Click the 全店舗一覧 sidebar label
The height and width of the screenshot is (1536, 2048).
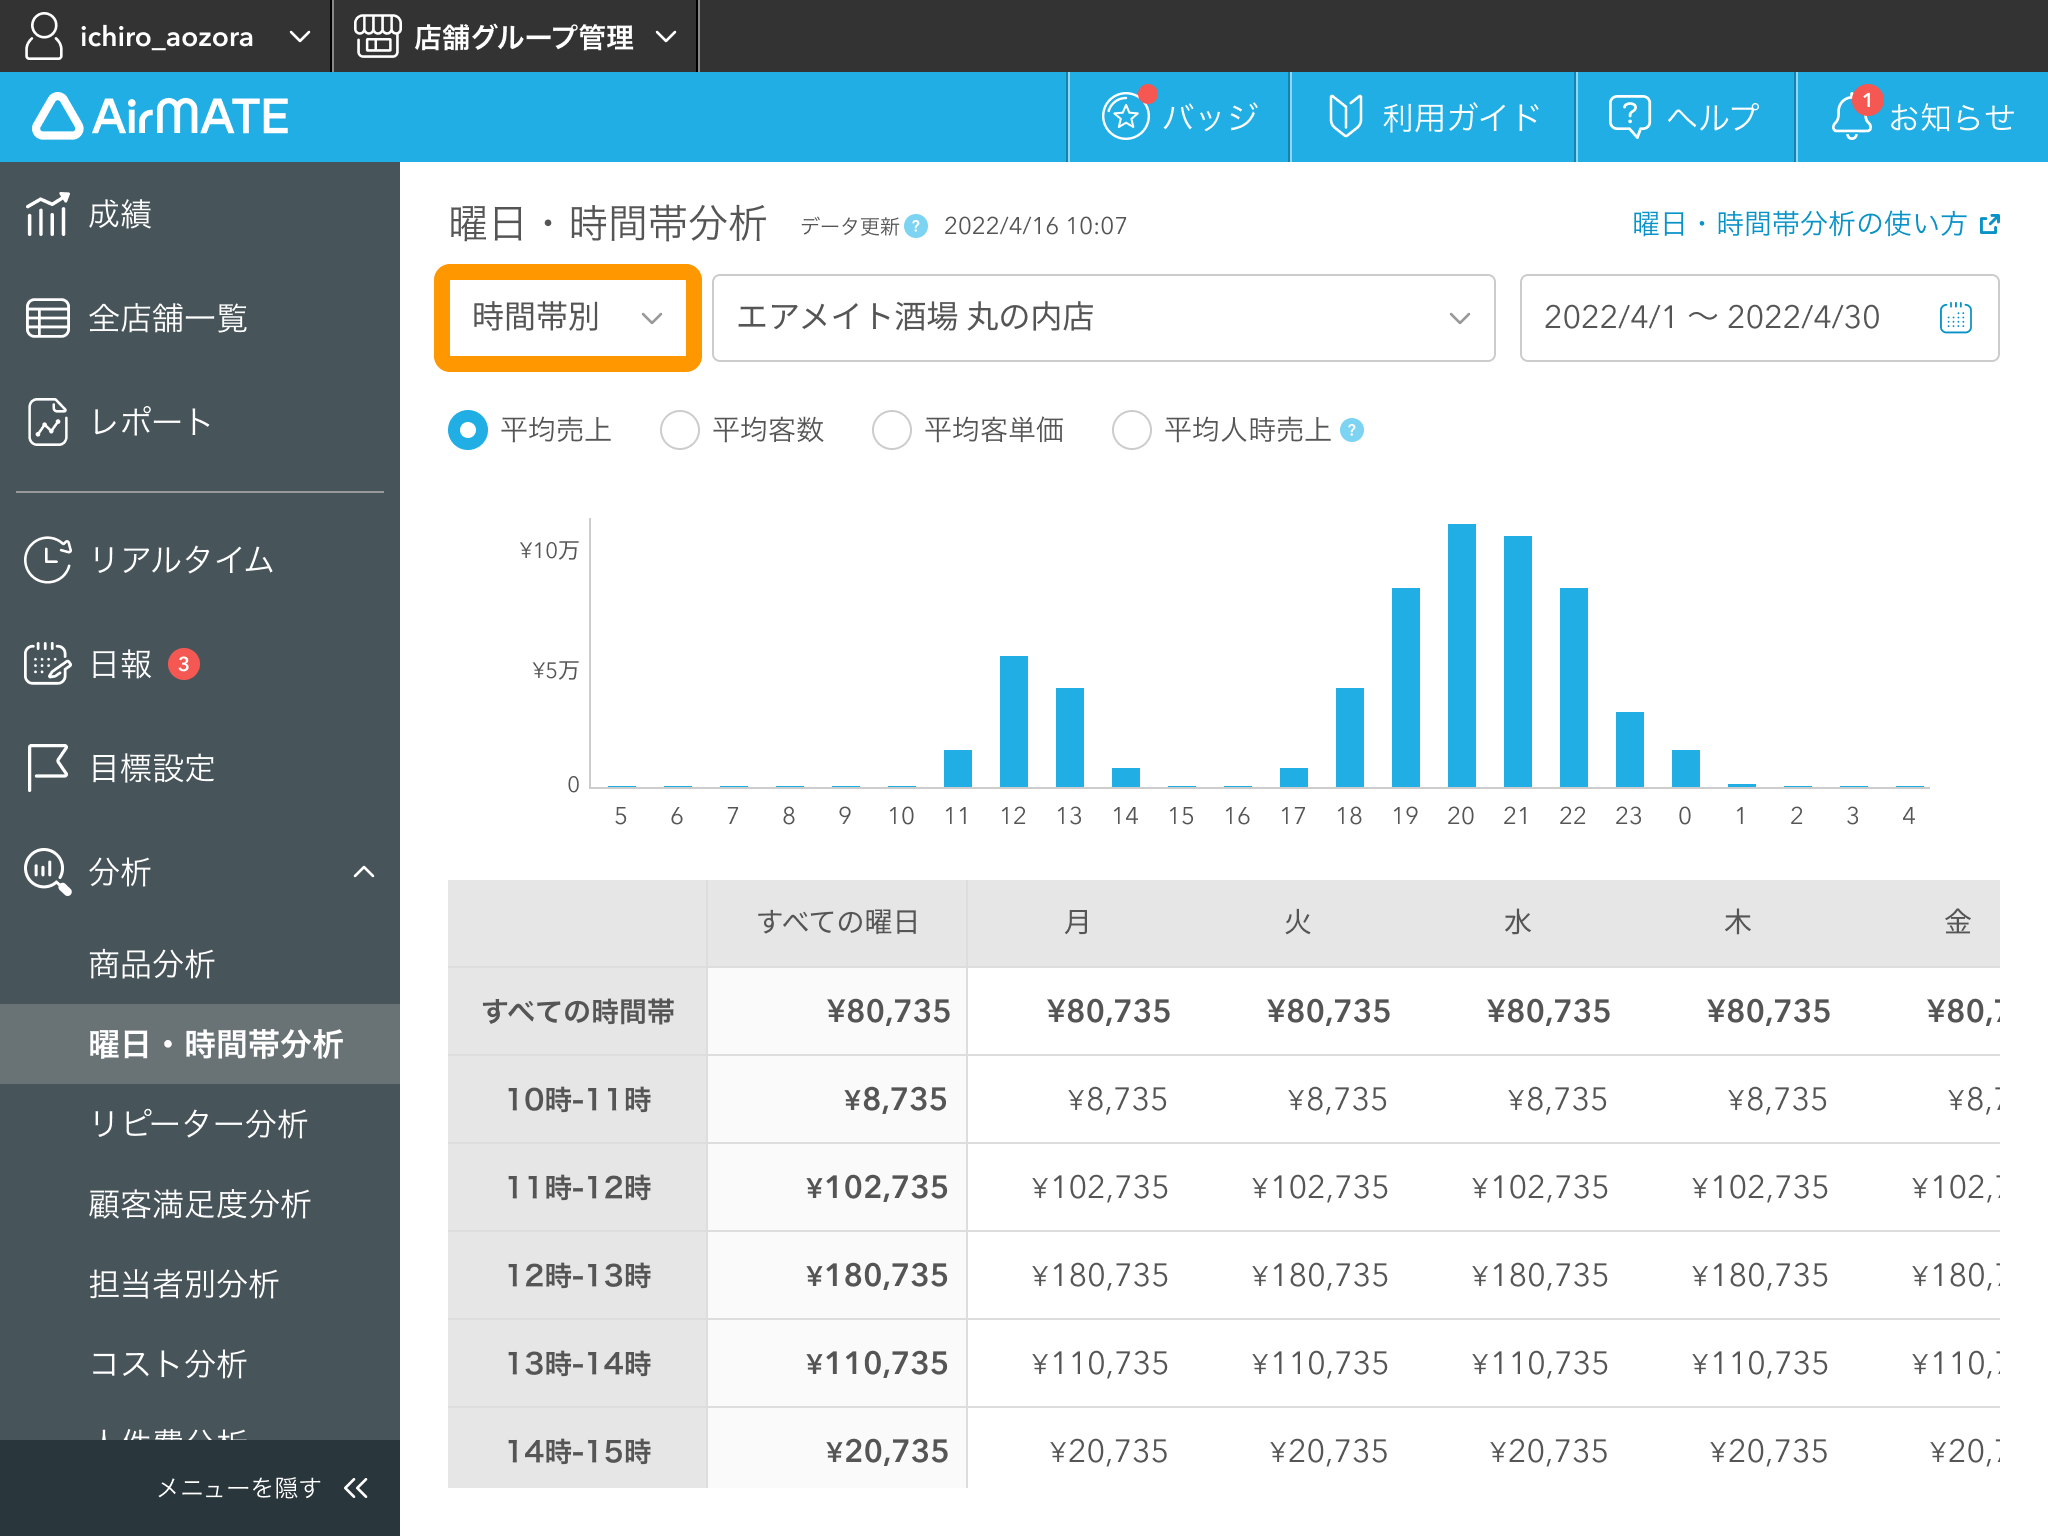(x=168, y=318)
